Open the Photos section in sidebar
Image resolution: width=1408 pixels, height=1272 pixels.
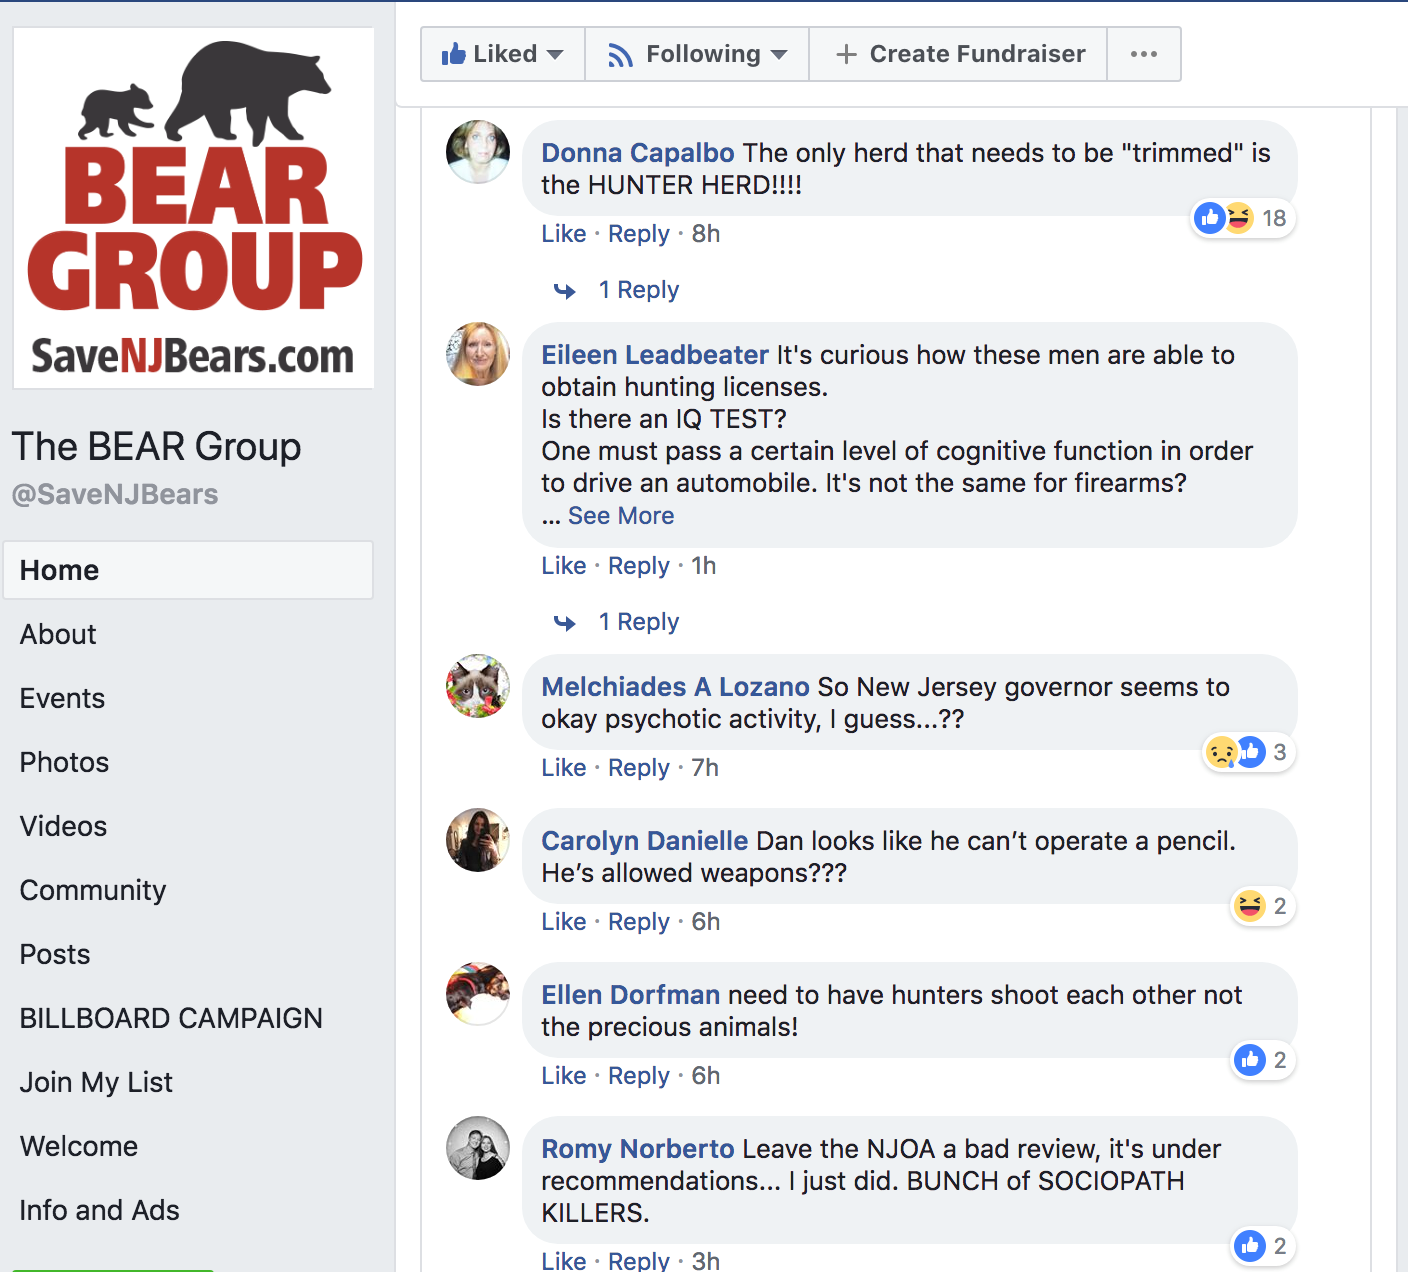tap(65, 762)
